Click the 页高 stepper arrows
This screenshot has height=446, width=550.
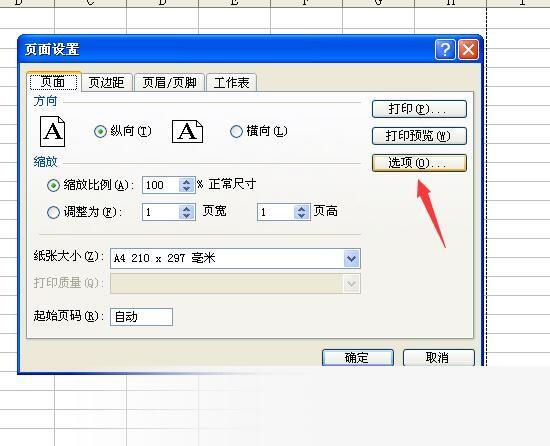pyautogui.click(x=302, y=212)
